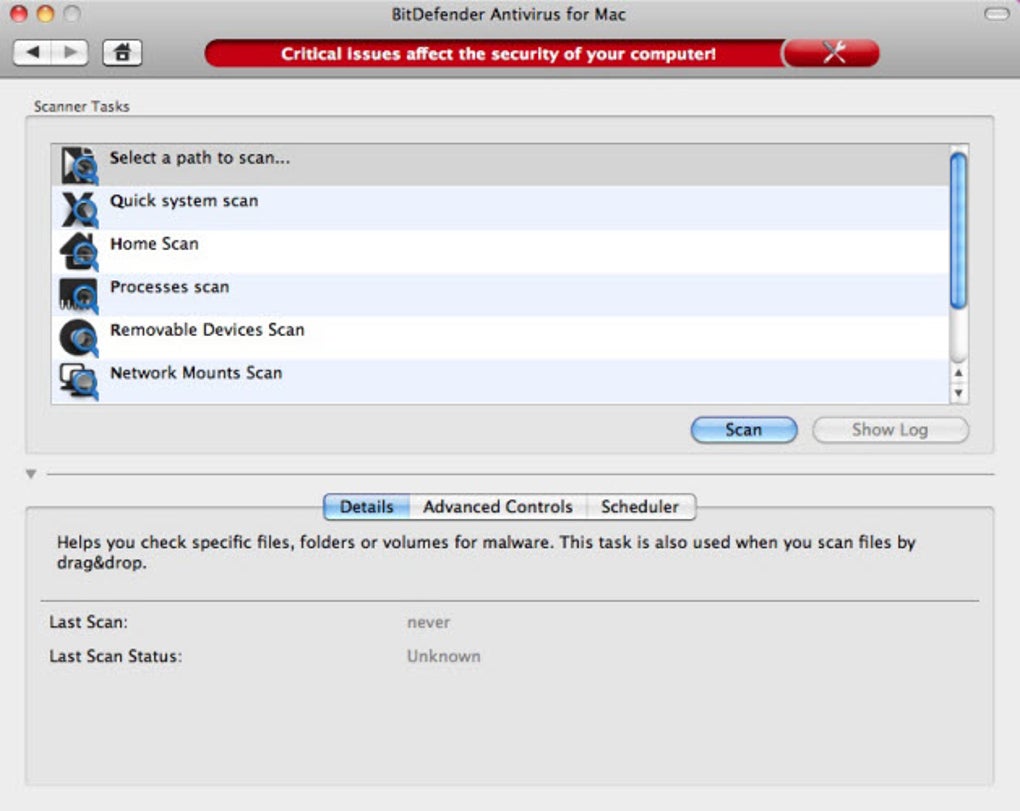Screen dimensions: 1020x811
Task: Go forward with the right arrow button
Action: point(70,53)
